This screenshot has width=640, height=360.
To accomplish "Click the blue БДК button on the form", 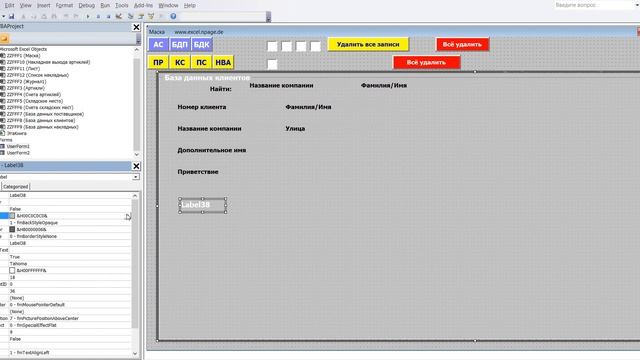I will pyautogui.click(x=201, y=44).
